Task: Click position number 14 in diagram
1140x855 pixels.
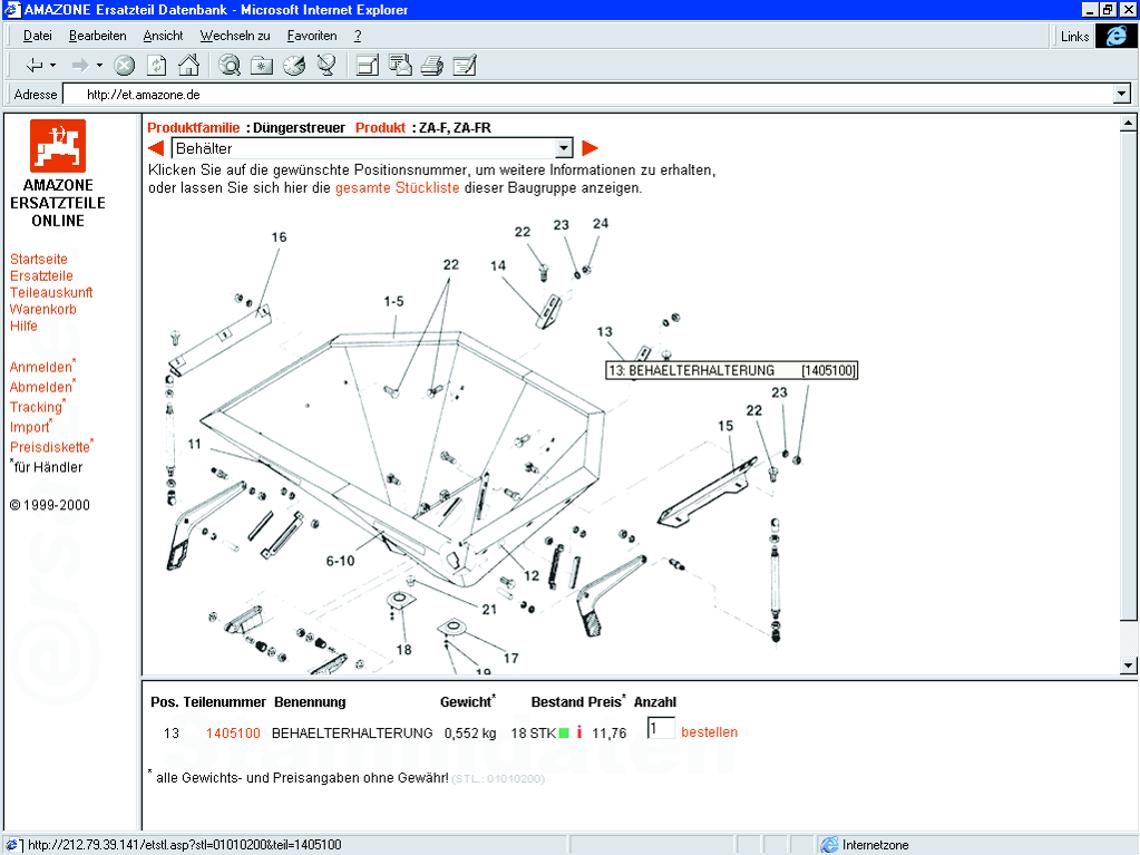Action: coord(498,265)
